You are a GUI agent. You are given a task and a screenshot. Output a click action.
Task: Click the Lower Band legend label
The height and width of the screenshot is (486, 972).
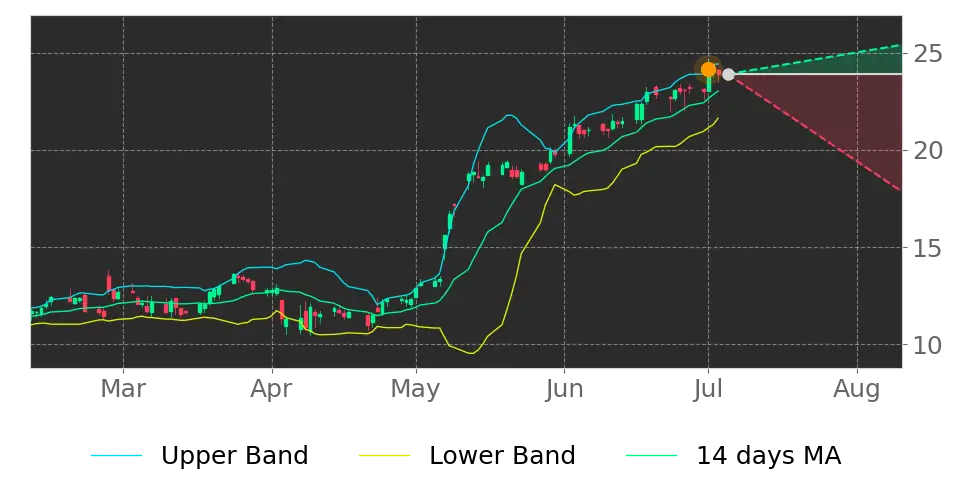pyautogui.click(x=502, y=456)
